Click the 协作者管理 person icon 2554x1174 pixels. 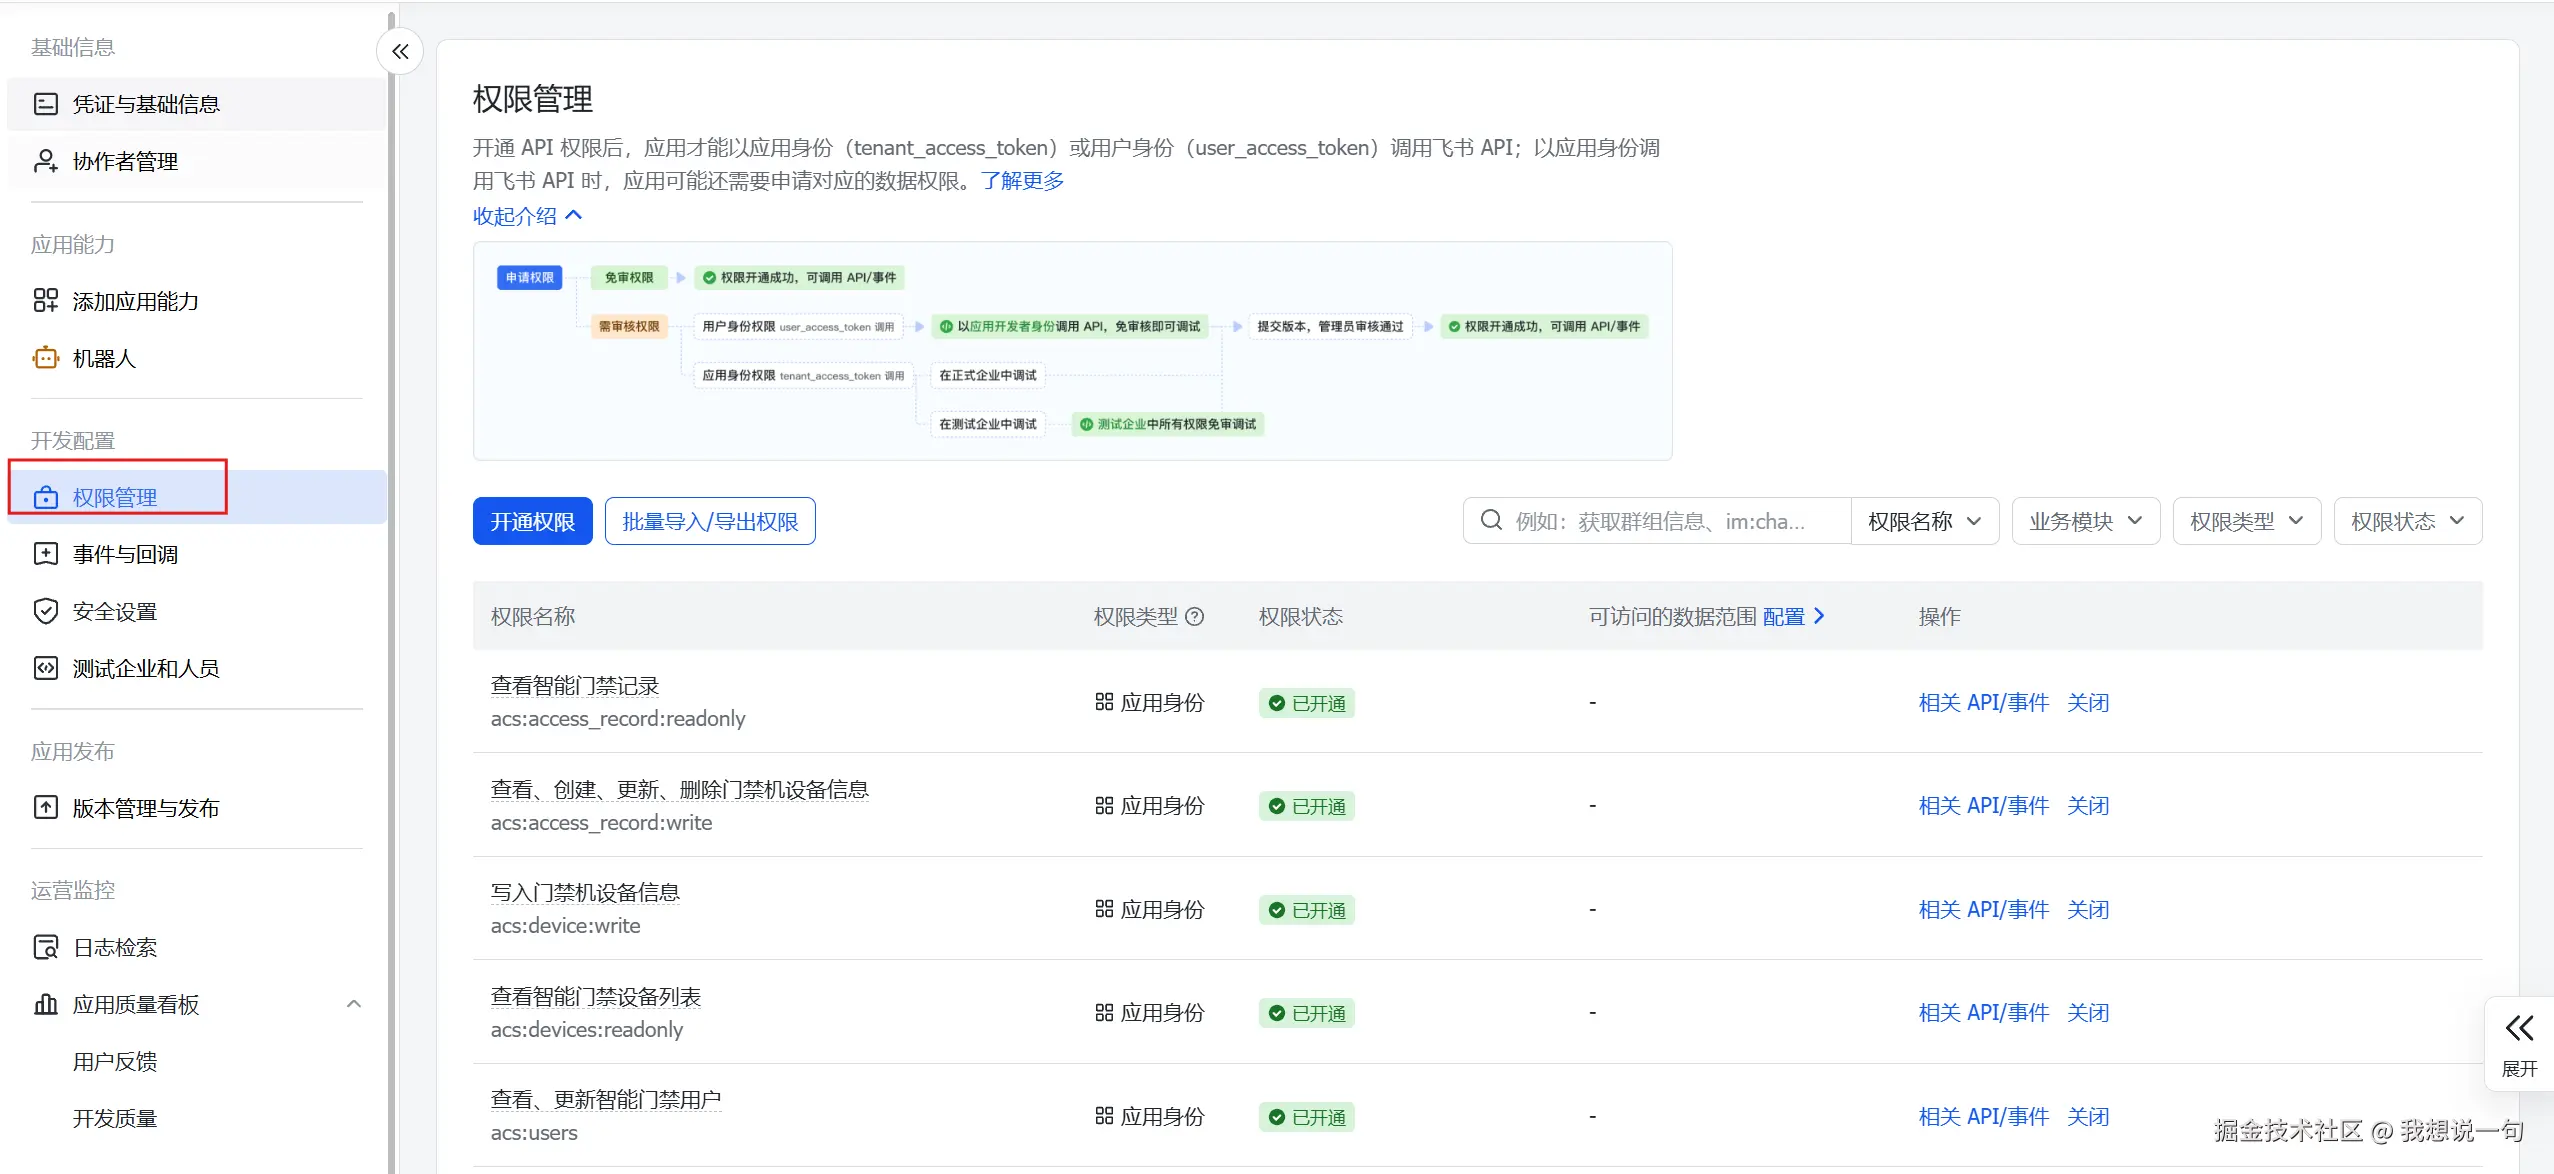46,161
